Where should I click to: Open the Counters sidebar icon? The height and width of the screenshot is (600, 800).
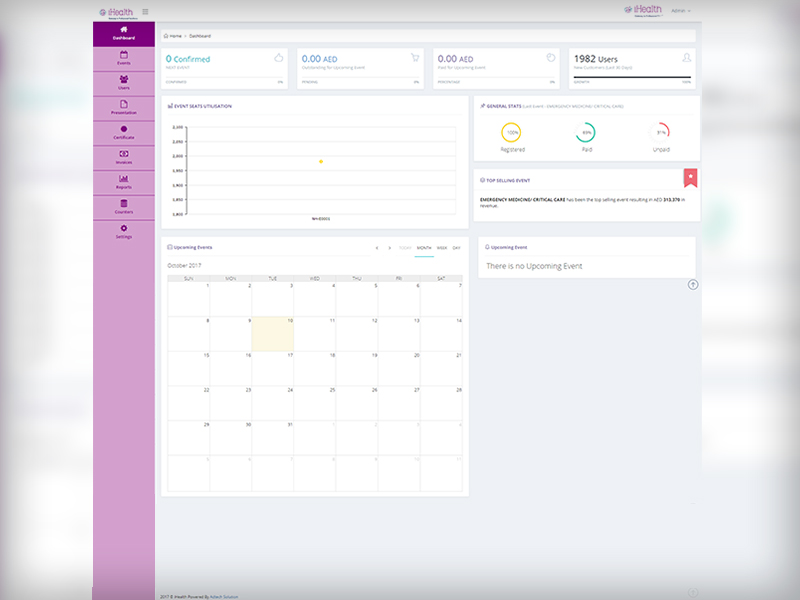point(124,207)
